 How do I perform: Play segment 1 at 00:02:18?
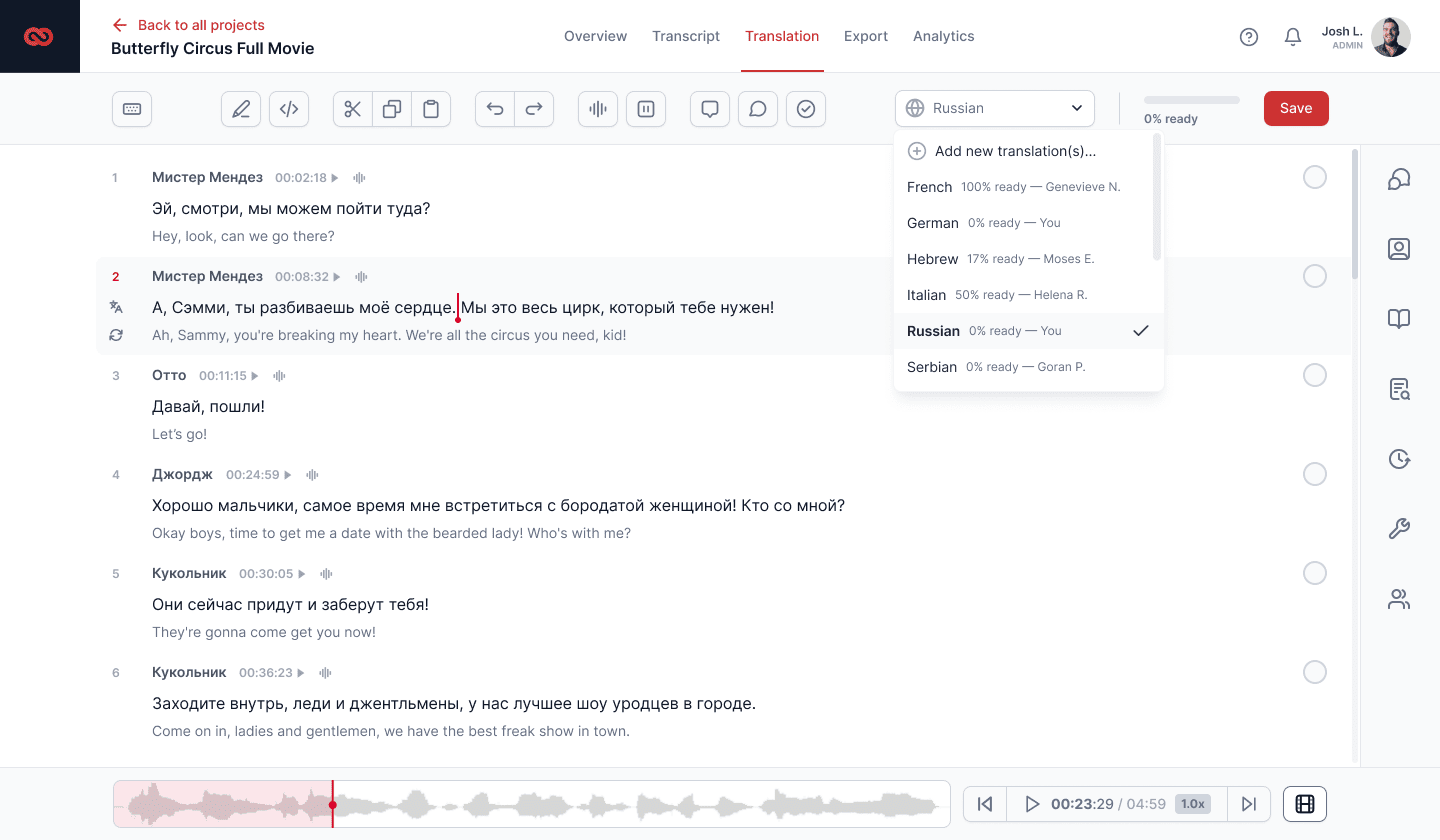[x=335, y=178]
